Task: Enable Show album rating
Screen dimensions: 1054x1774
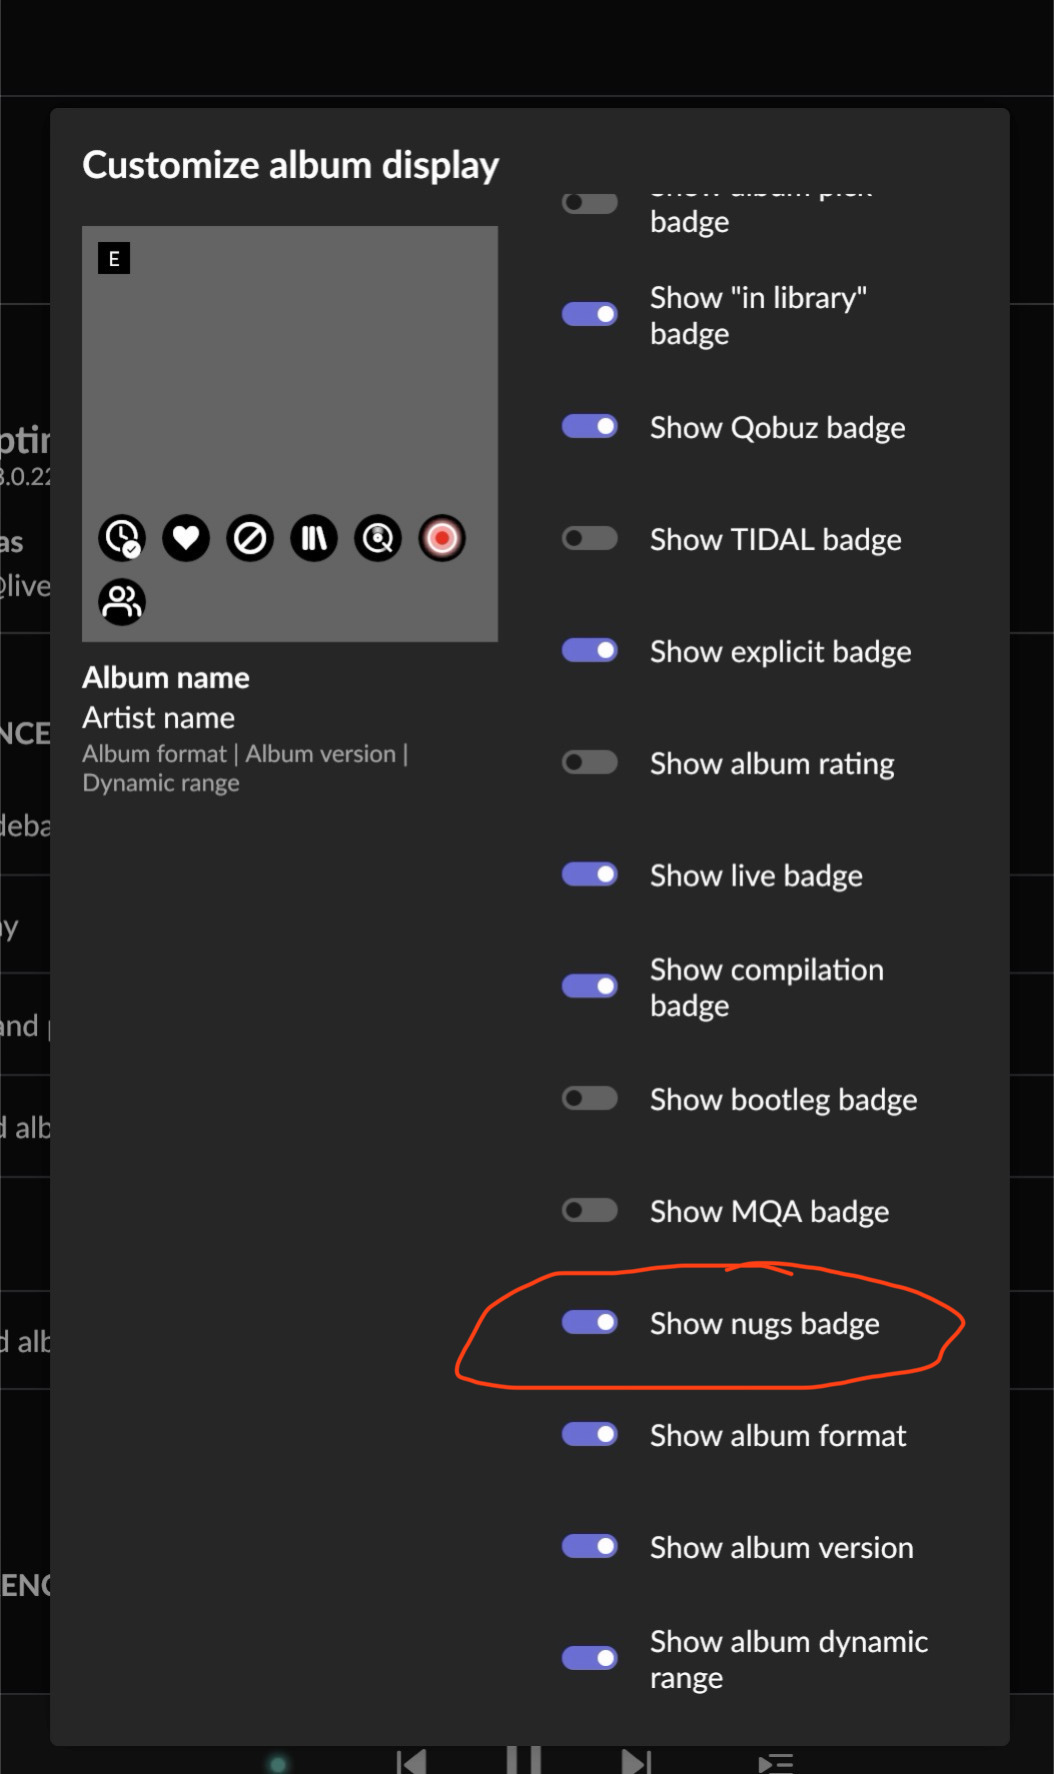Action: (x=590, y=763)
